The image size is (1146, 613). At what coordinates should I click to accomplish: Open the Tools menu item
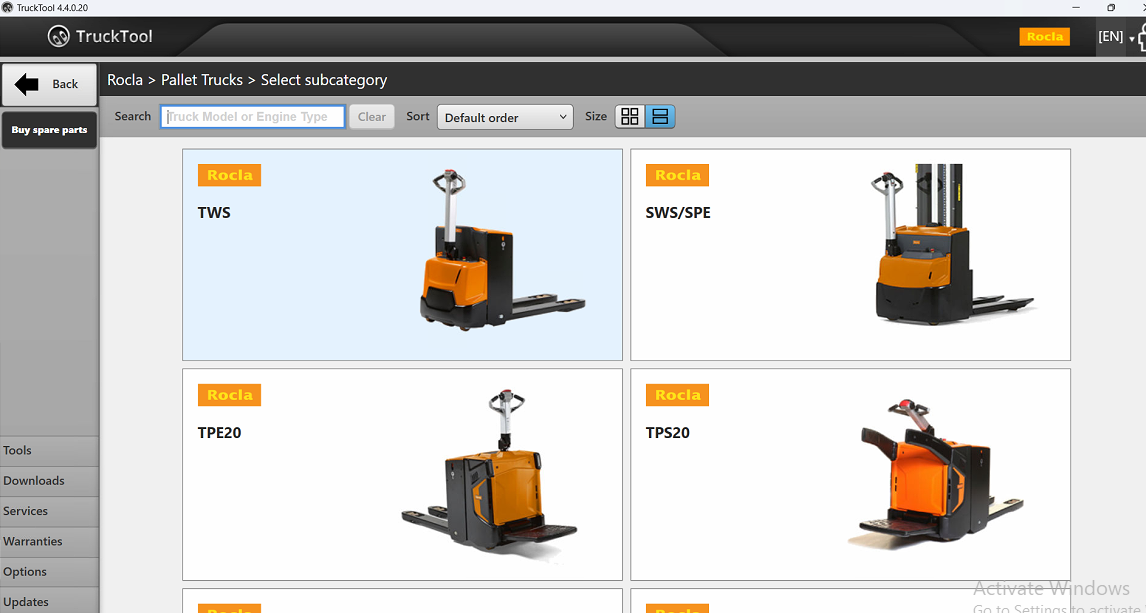(49, 451)
